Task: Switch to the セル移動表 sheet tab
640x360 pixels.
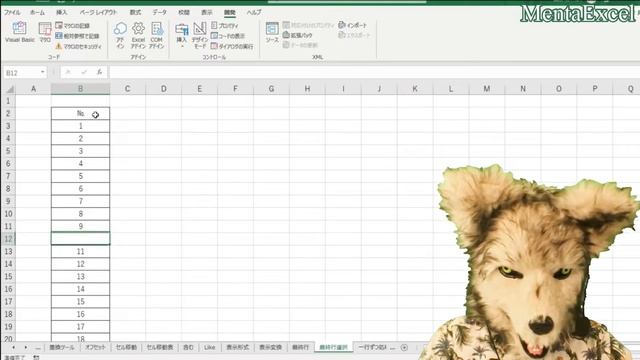Action: (x=160, y=347)
